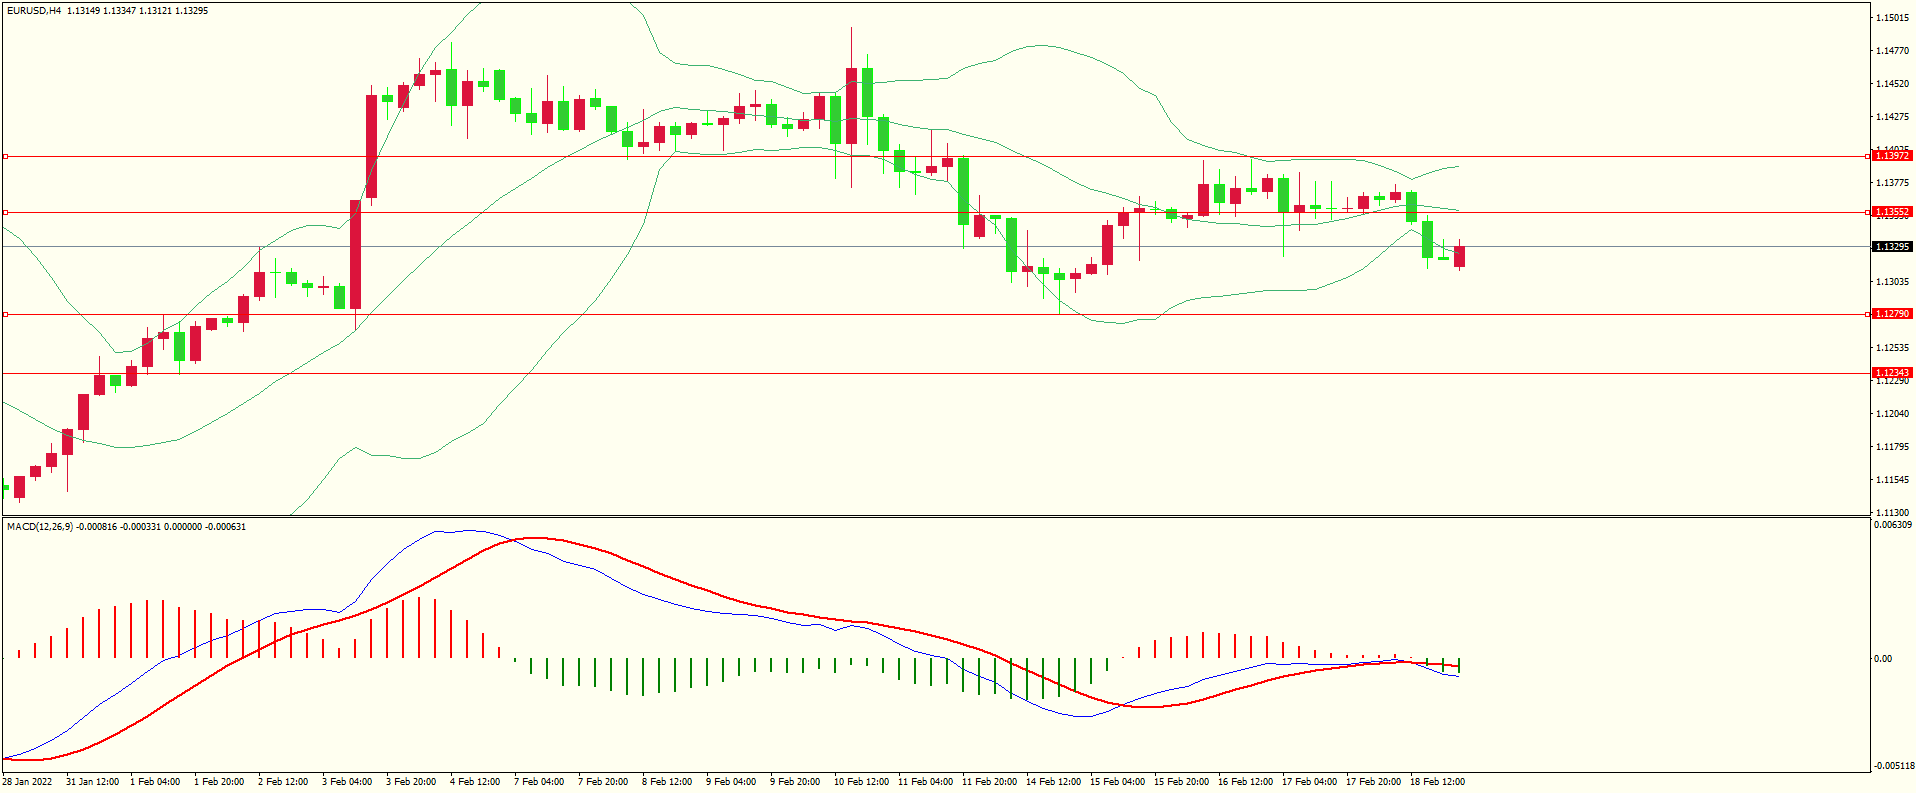
Task: Select the red 1.12790 price level tag
Action: (1892, 314)
